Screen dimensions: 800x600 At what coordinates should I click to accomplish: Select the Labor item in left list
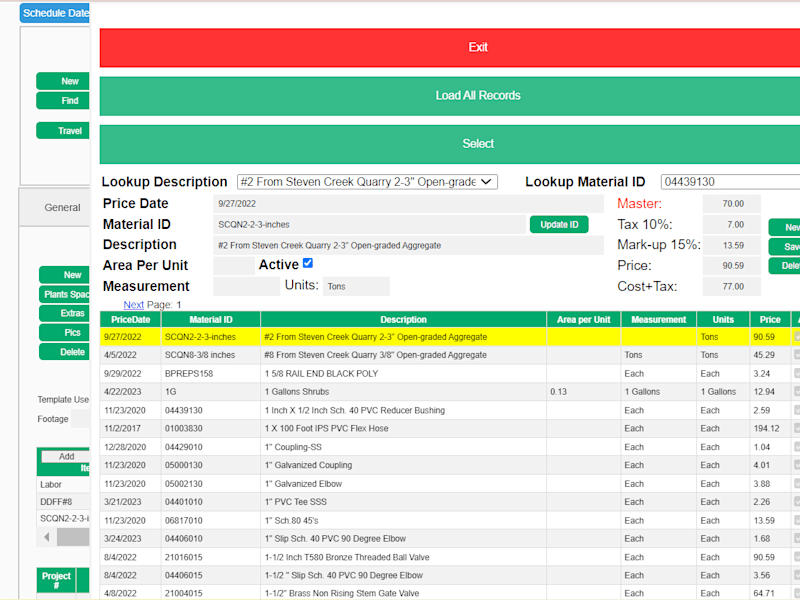[63, 485]
